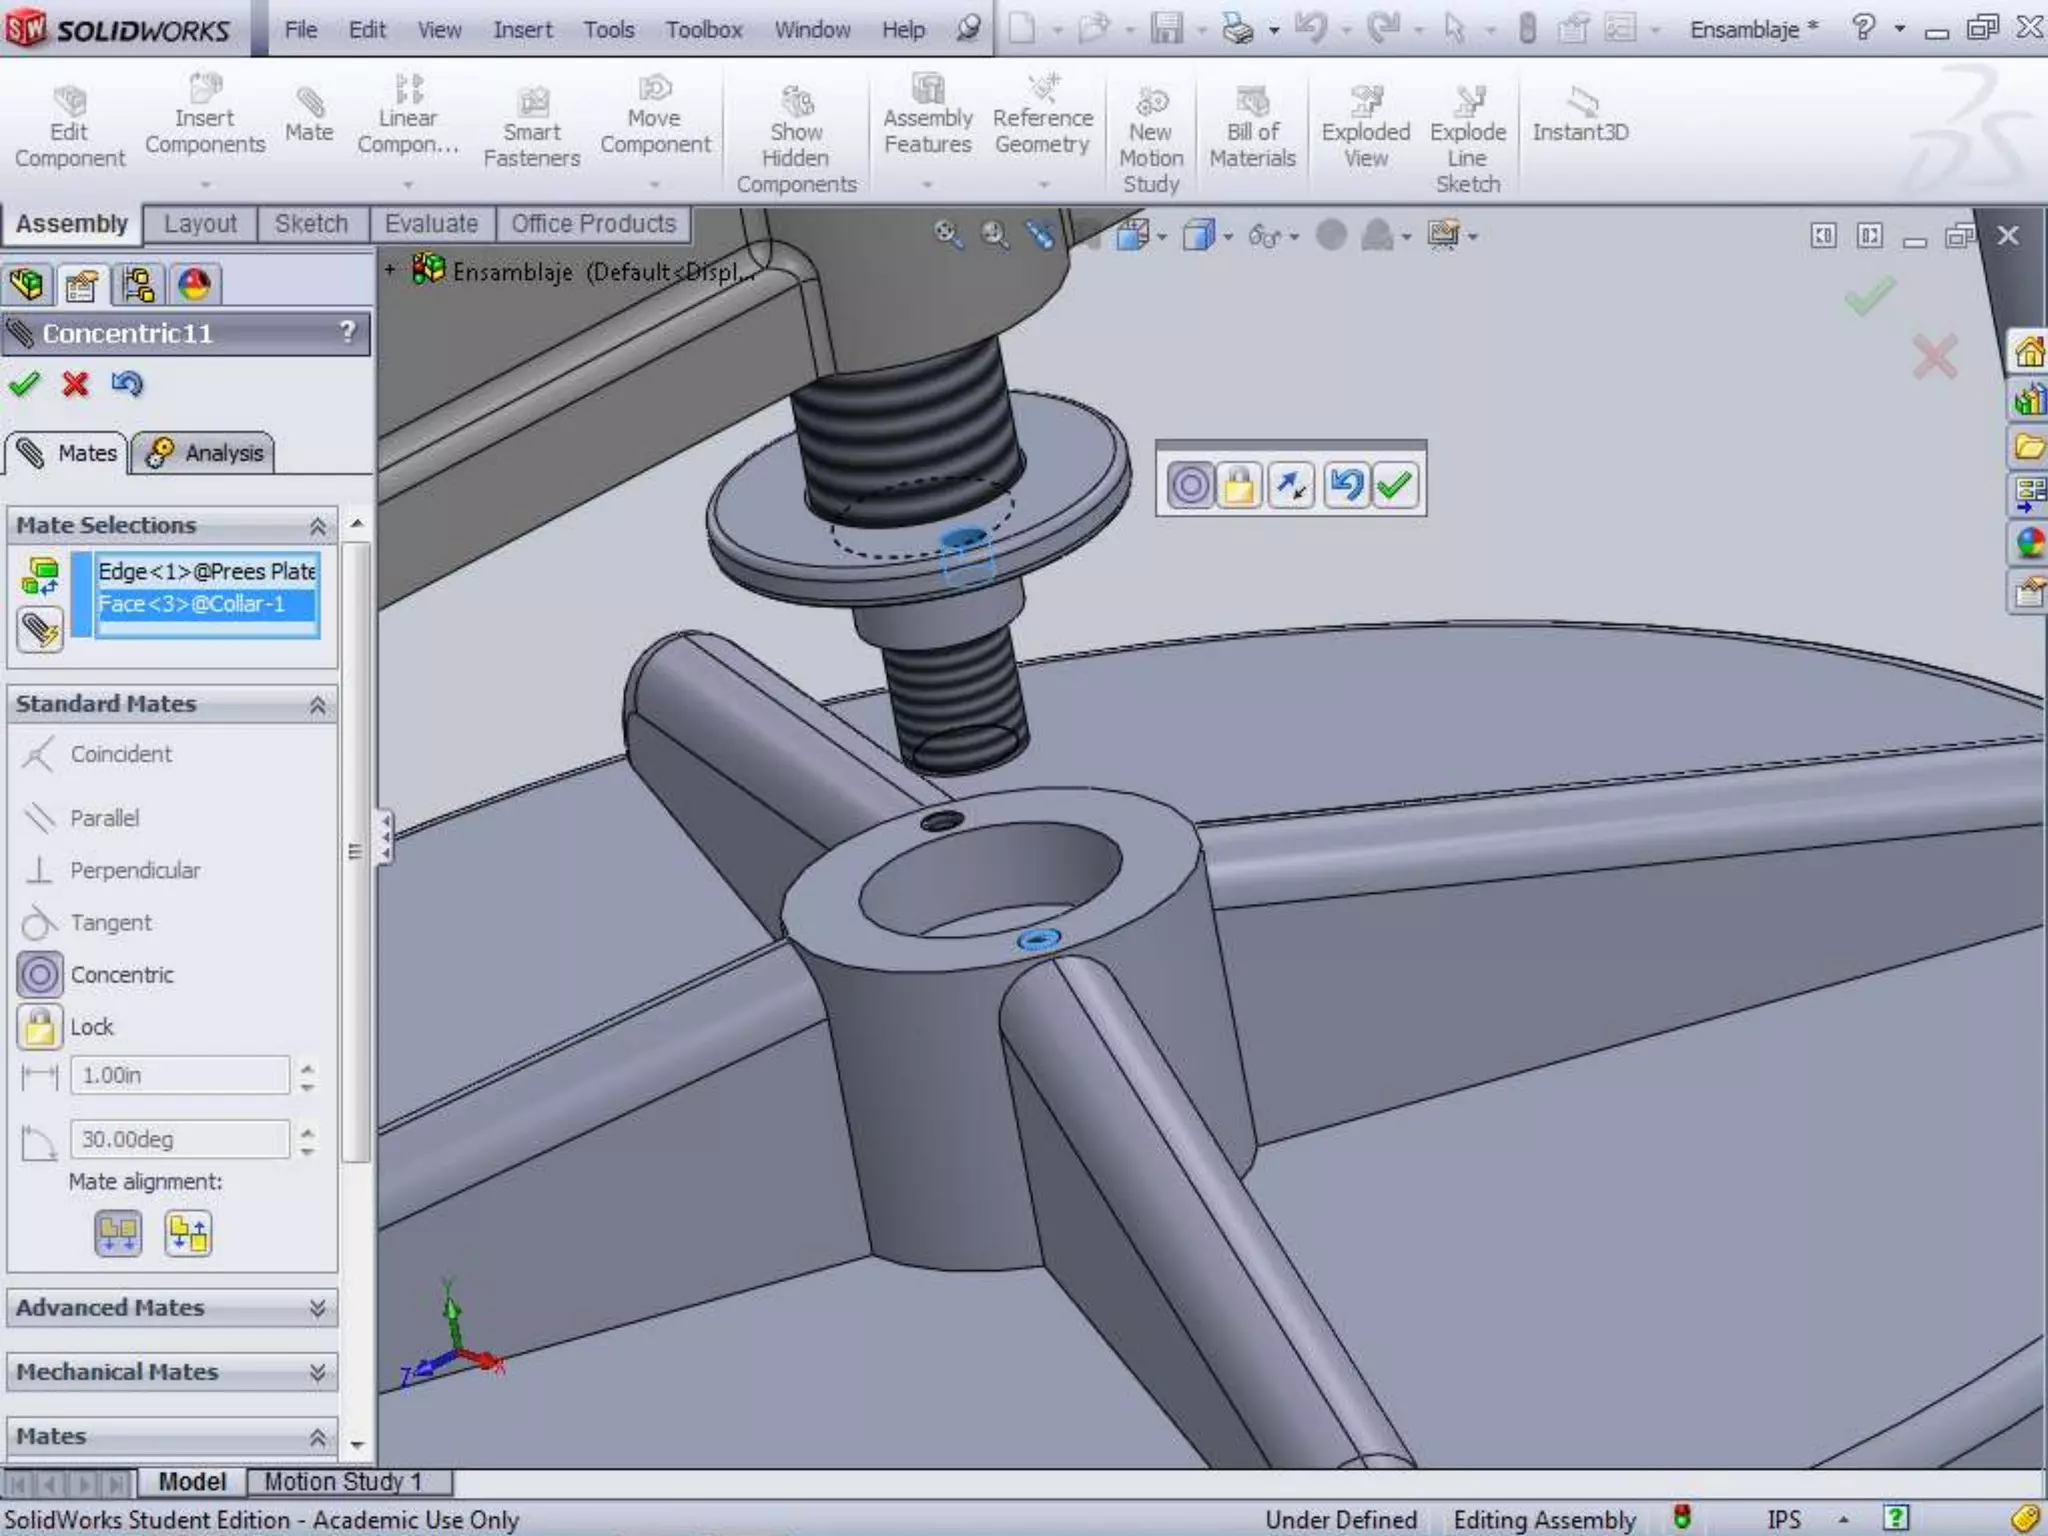Select the Concentric standard mate
The image size is (2048, 1536).
click(40, 975)
